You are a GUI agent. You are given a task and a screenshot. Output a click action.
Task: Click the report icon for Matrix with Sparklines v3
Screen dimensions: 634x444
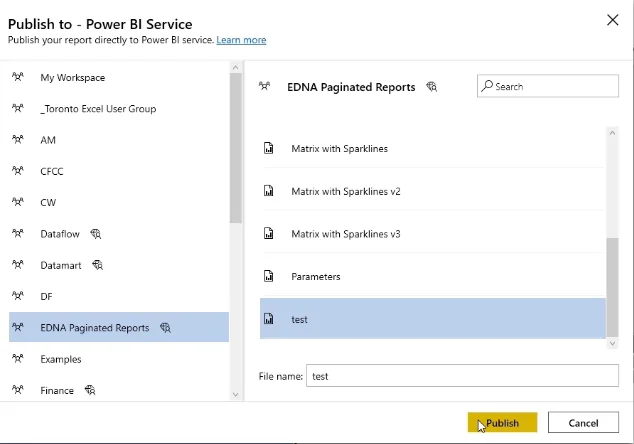(269, 233)
